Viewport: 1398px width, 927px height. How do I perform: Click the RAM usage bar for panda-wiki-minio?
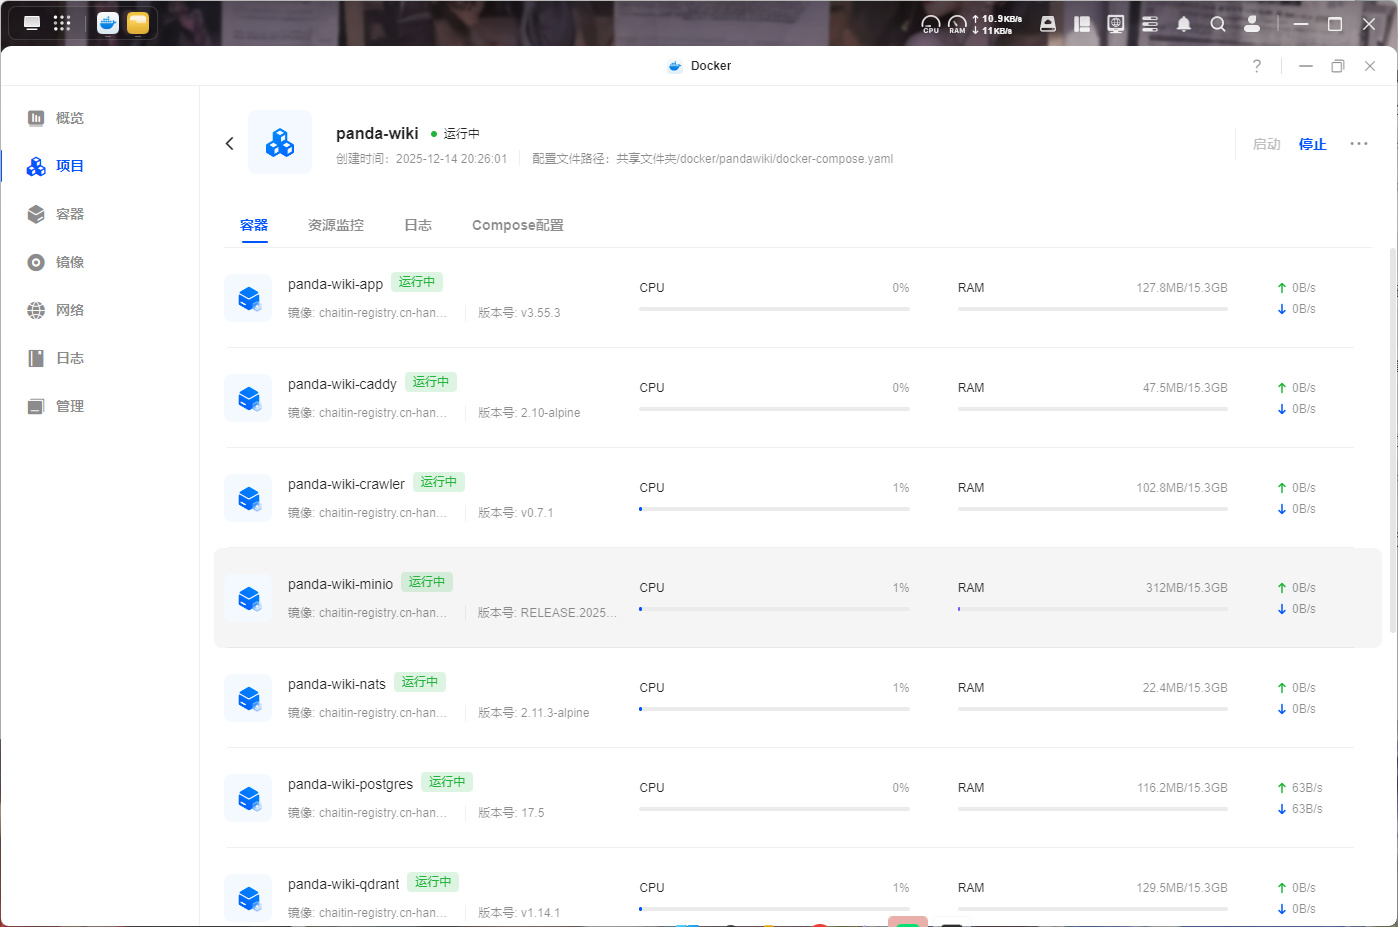tap(1093, 609)
